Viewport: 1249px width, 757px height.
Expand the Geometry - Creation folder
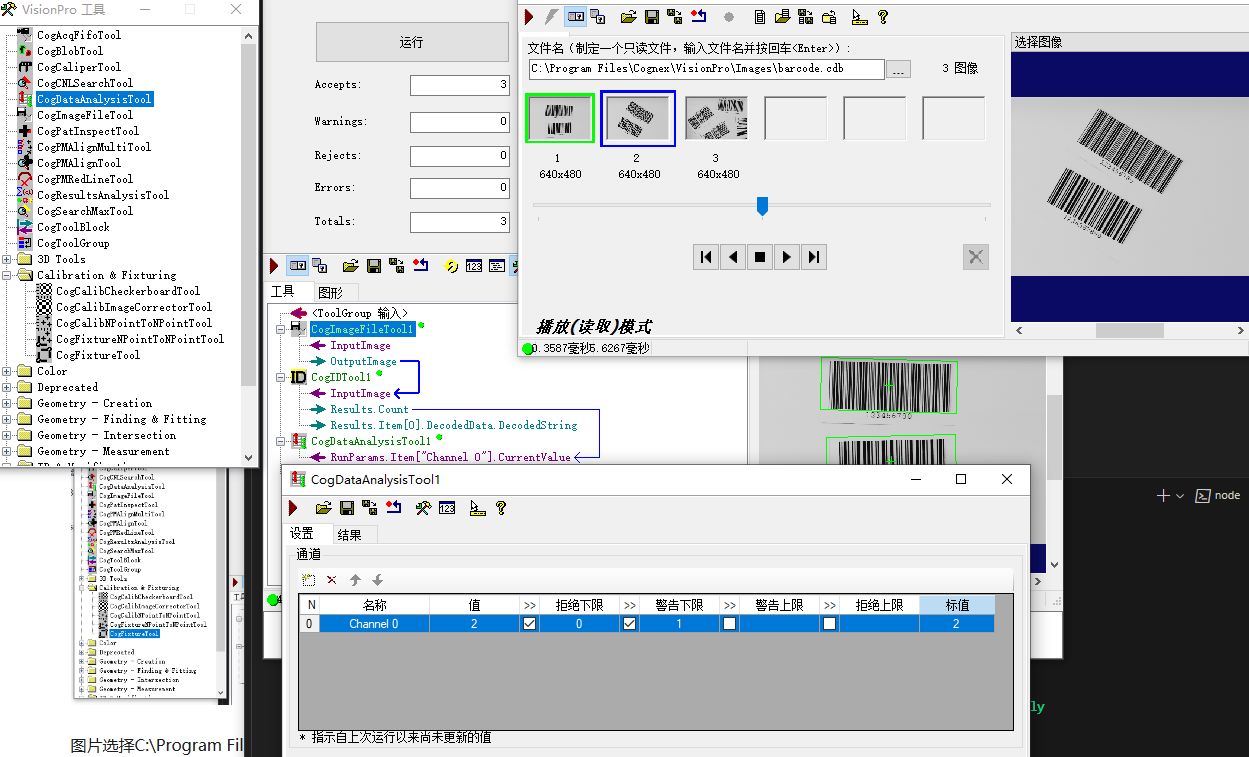(7, 404)
